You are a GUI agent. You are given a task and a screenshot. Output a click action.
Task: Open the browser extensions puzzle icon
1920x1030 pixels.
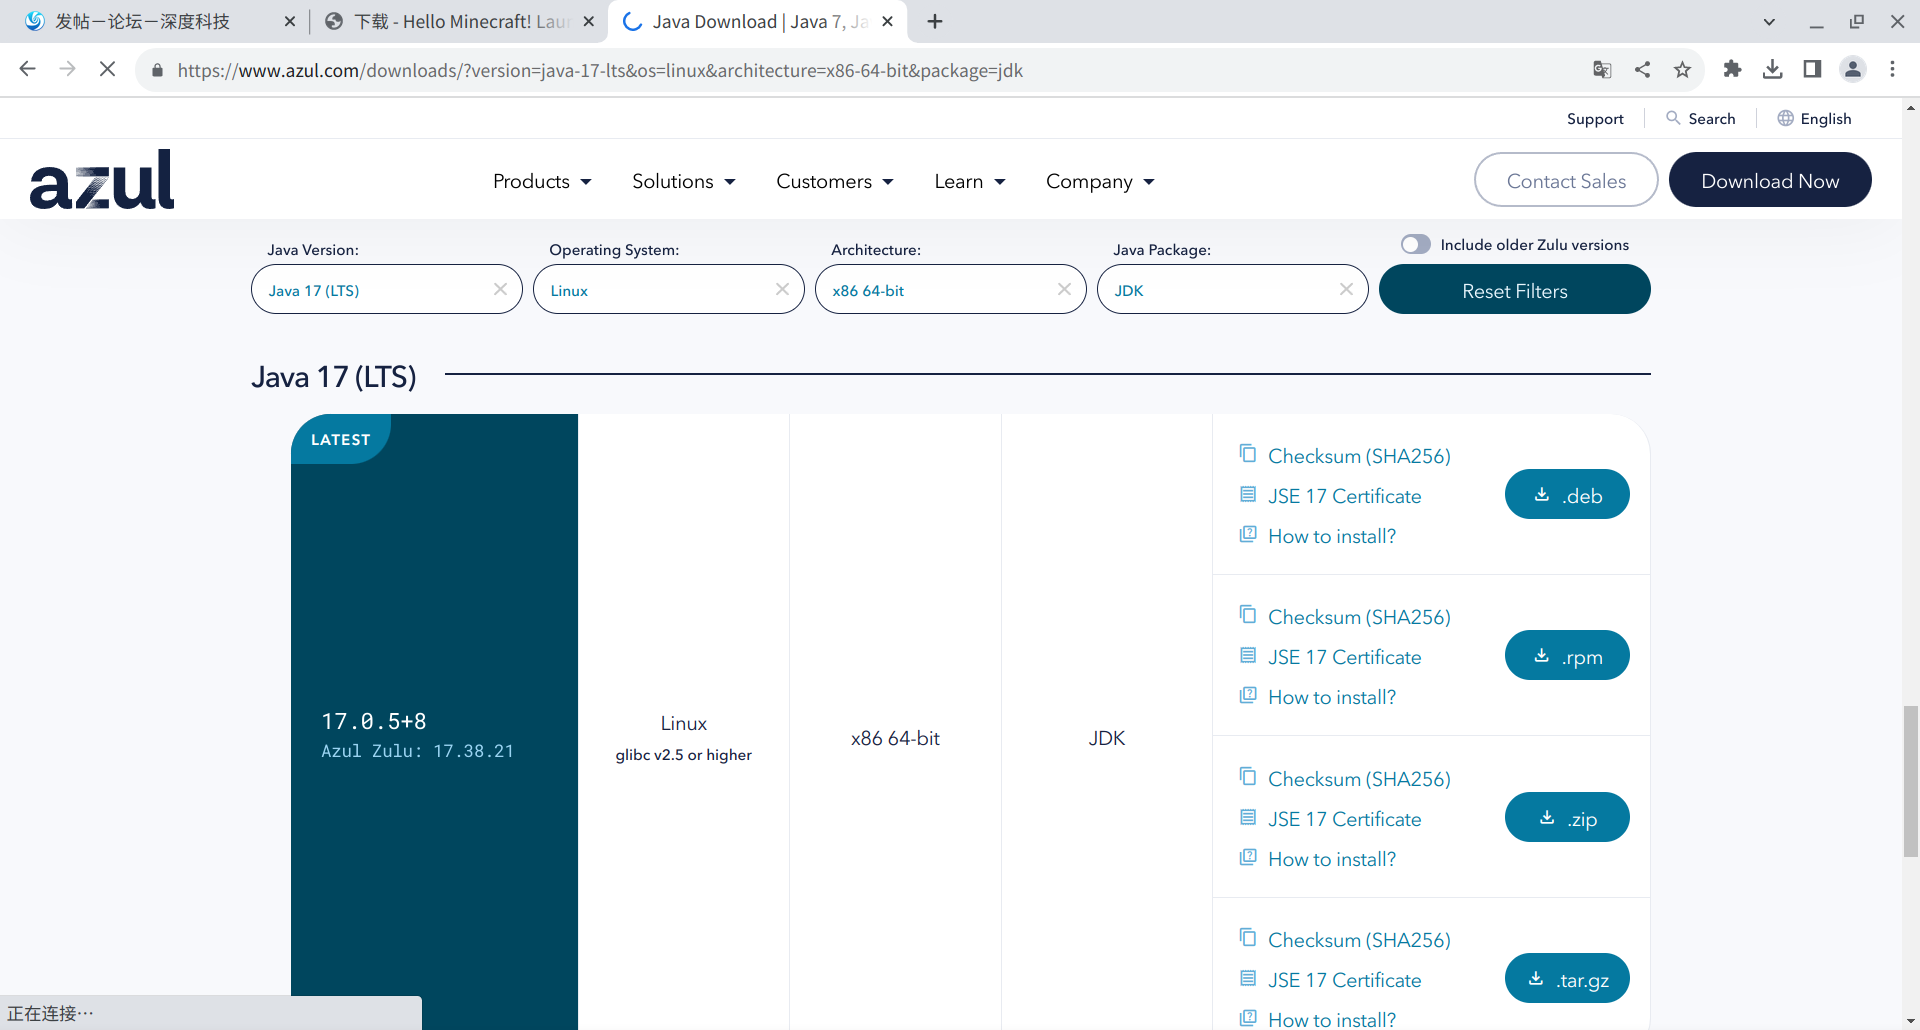[1732, 70]
